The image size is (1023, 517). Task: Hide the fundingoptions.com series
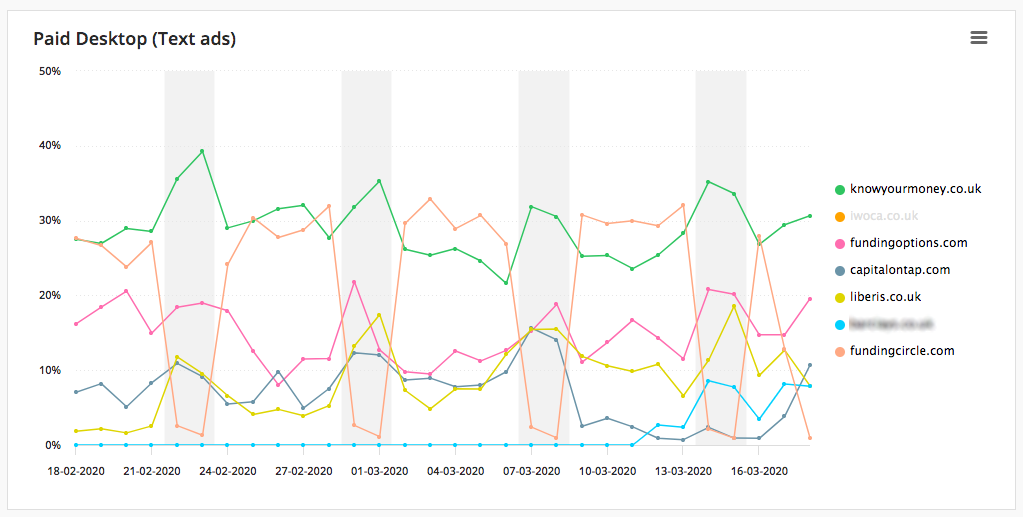click(908, 243)
